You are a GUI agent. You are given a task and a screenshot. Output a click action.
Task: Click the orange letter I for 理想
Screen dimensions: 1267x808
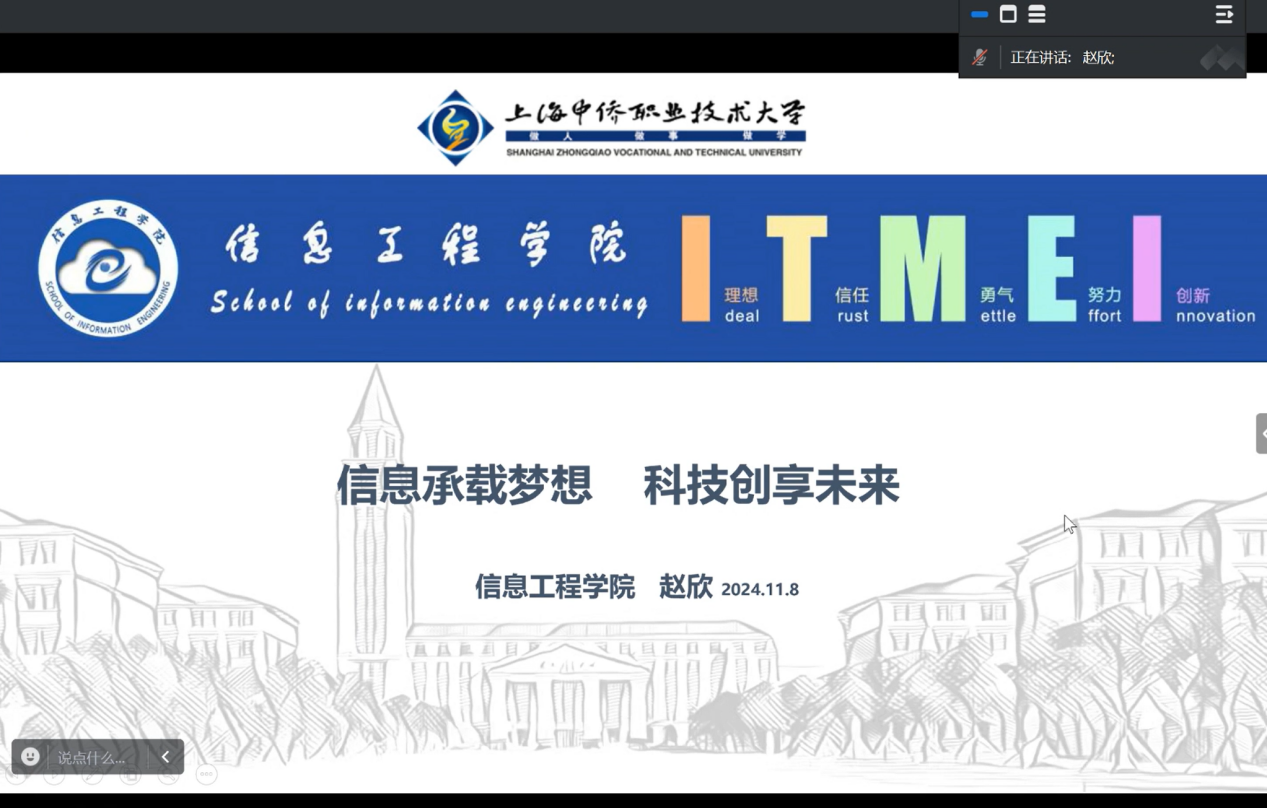pyautogui.click(x=696, y=268)
